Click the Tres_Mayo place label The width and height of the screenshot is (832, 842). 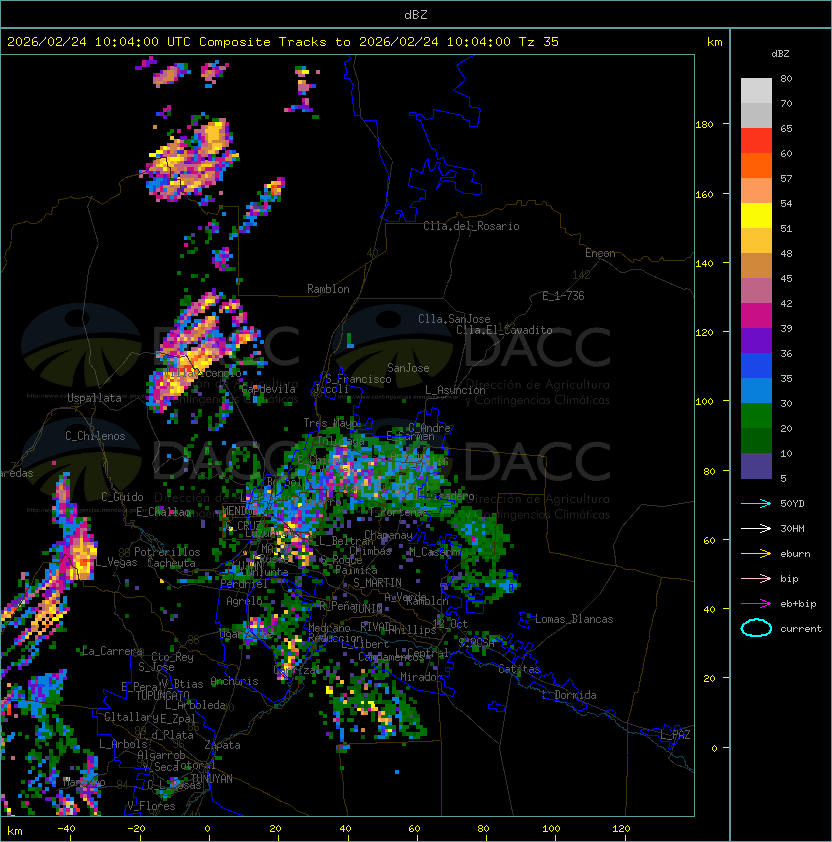[x=330, y=423]
